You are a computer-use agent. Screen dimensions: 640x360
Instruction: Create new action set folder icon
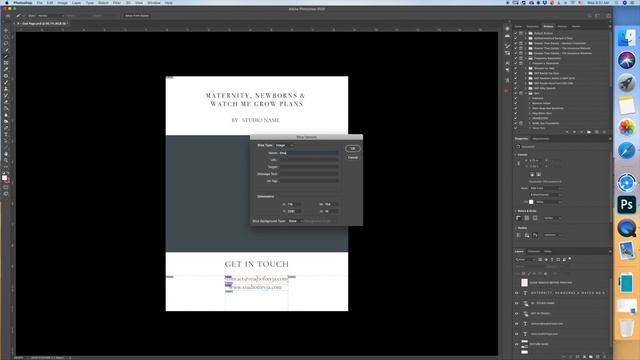coord(589,132)
